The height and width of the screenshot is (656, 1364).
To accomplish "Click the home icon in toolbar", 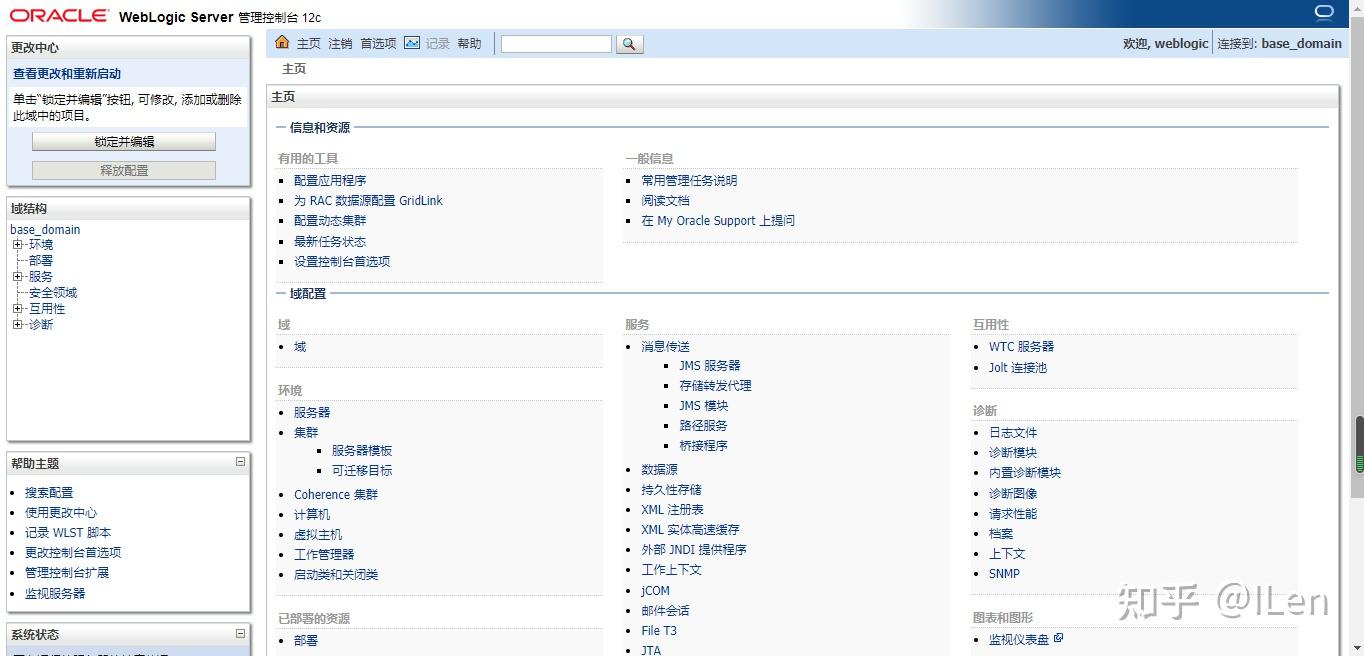I will click(x=282, y=42).
